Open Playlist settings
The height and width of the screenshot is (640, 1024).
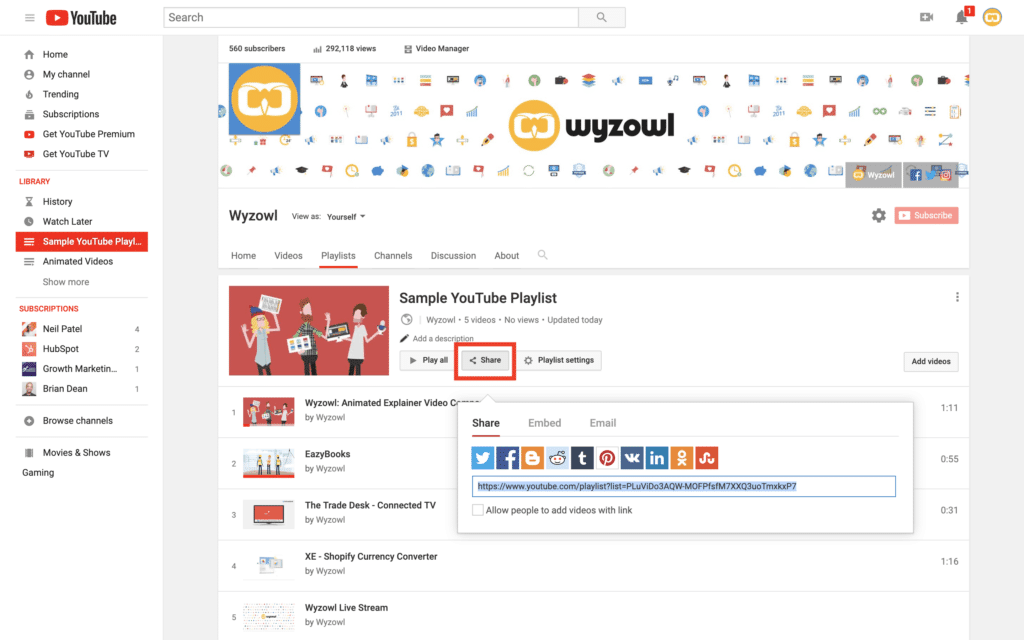tap(559, 360)
